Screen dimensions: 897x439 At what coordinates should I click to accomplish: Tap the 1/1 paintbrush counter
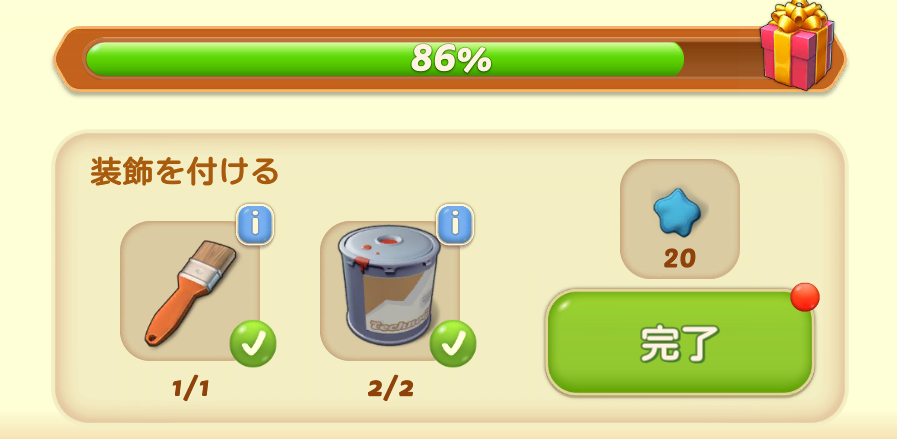click(x=190, y=389)
